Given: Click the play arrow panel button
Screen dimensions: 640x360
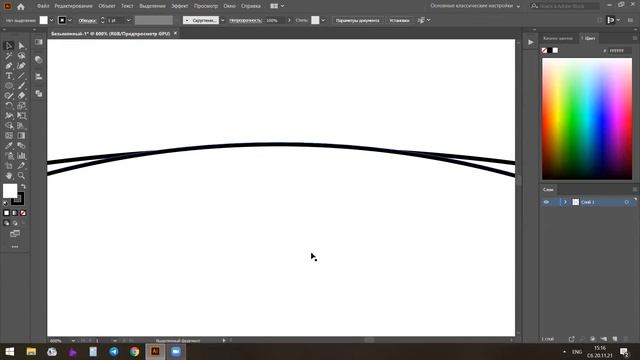Looking at the screenshot, I should tap(531, 42).
